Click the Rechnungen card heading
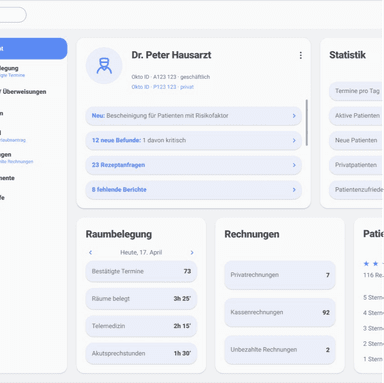384x383 pixels. [x=252, y=234]
